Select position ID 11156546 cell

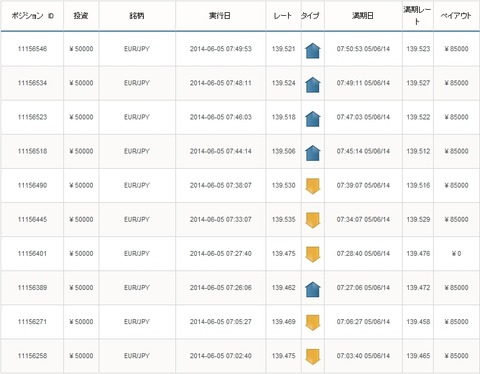pos(32,49)
